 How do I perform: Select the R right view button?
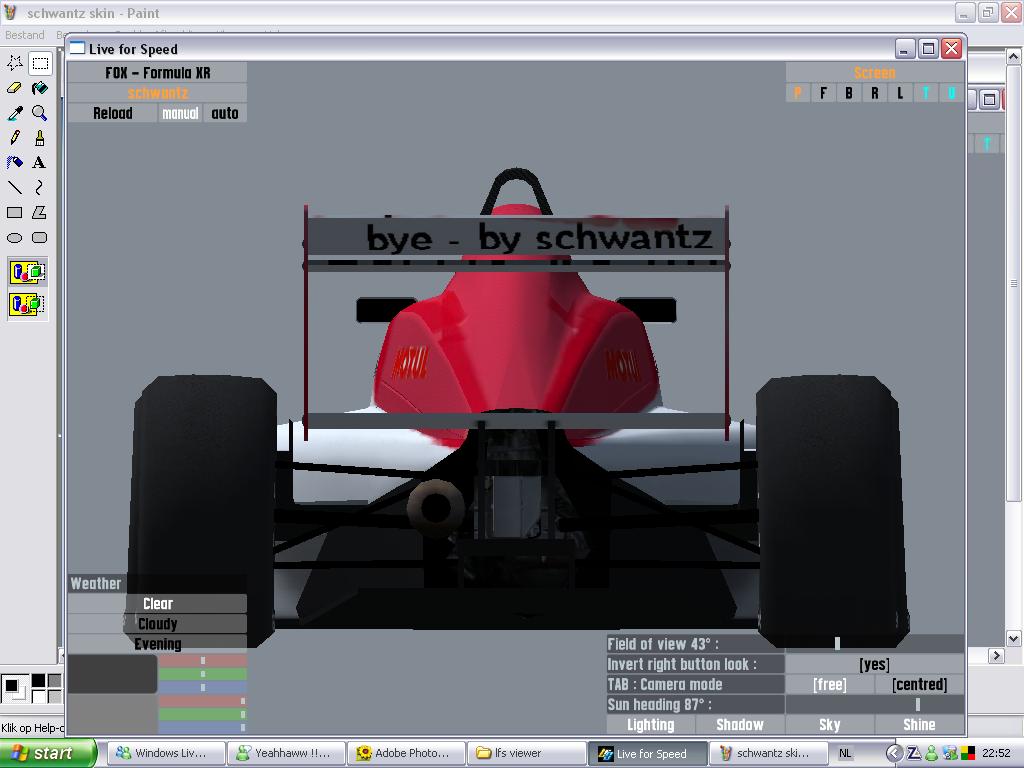click(874, 93)
